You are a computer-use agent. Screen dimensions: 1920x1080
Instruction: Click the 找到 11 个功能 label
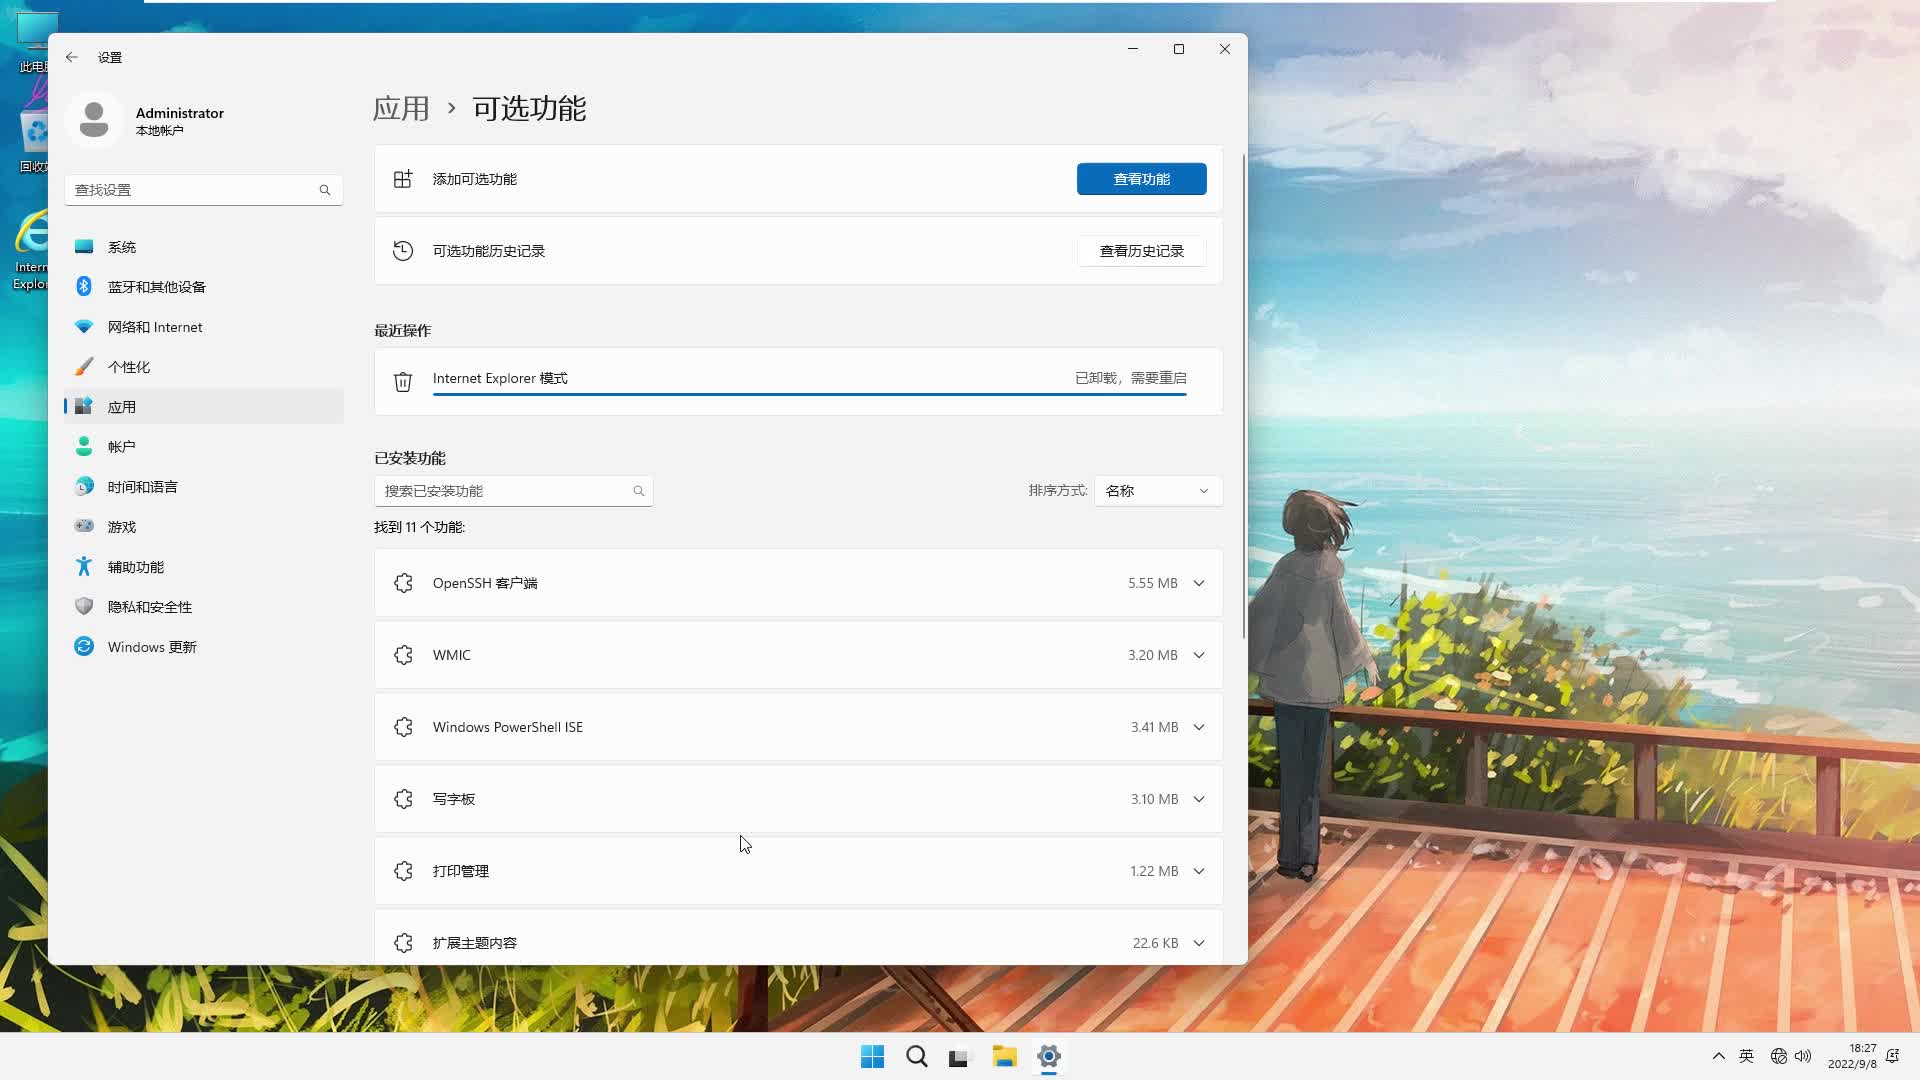point(420,527)
